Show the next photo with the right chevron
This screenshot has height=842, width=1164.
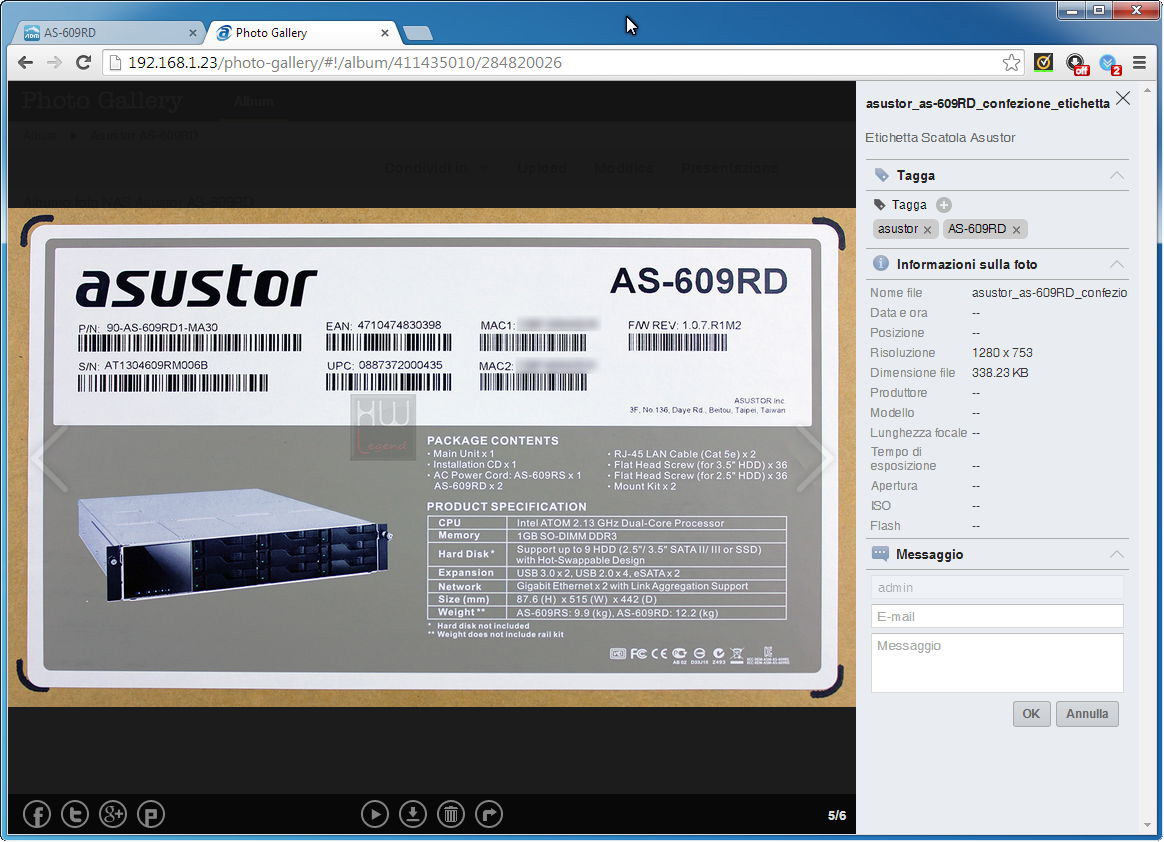tap(814, 458)
